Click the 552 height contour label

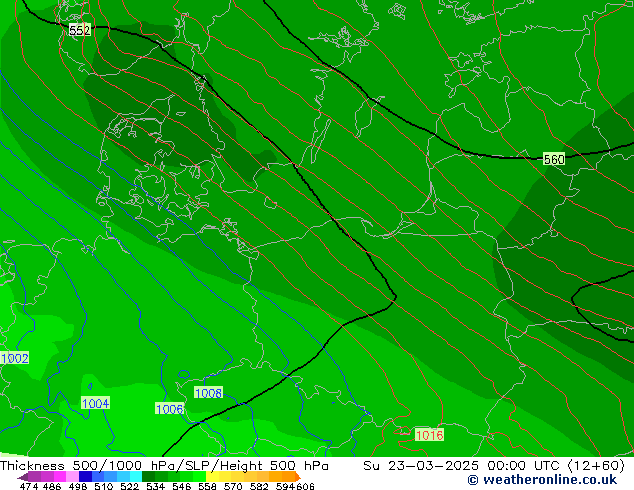[x=80, y=30]
